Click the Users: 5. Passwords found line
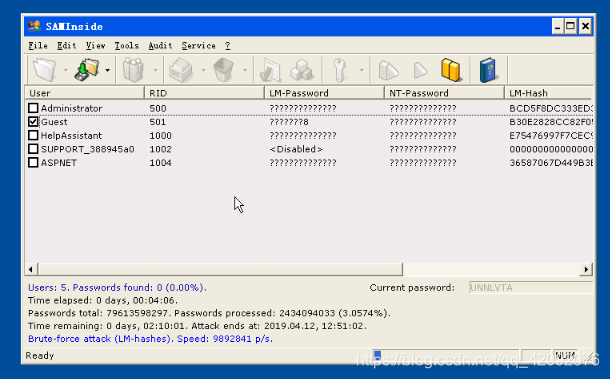The image size is (610, 379). pos(117,288)
